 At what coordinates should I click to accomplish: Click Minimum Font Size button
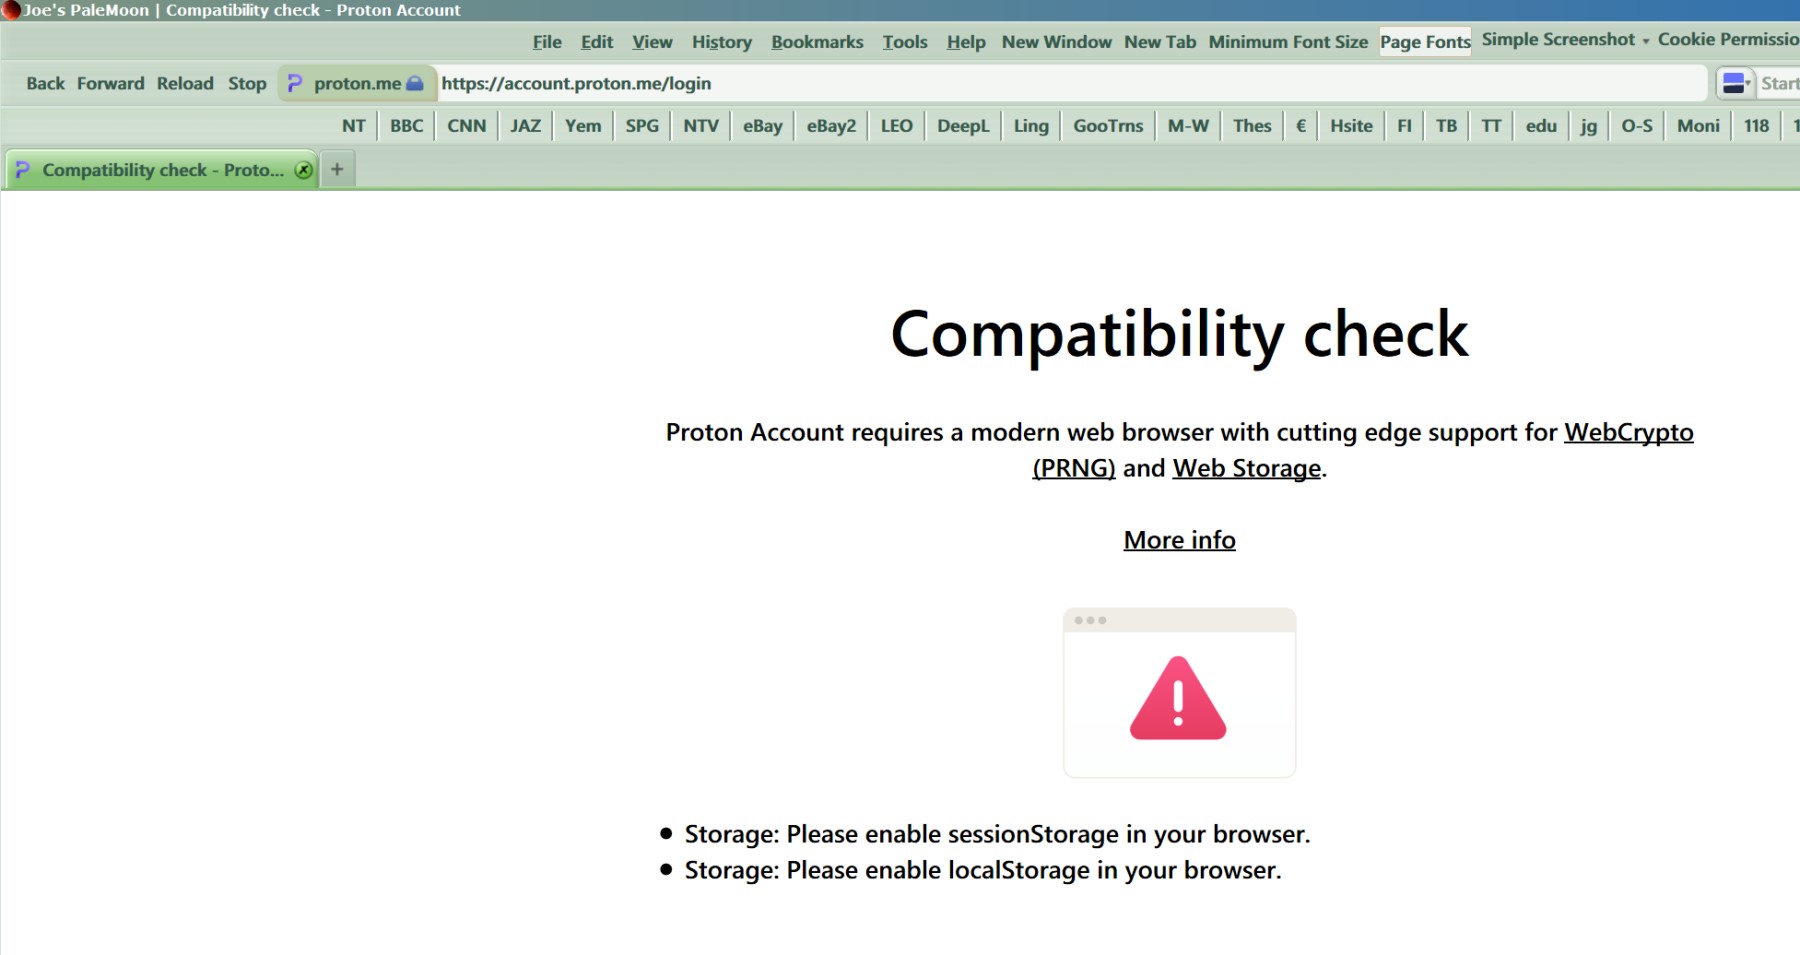[1288, 42]
